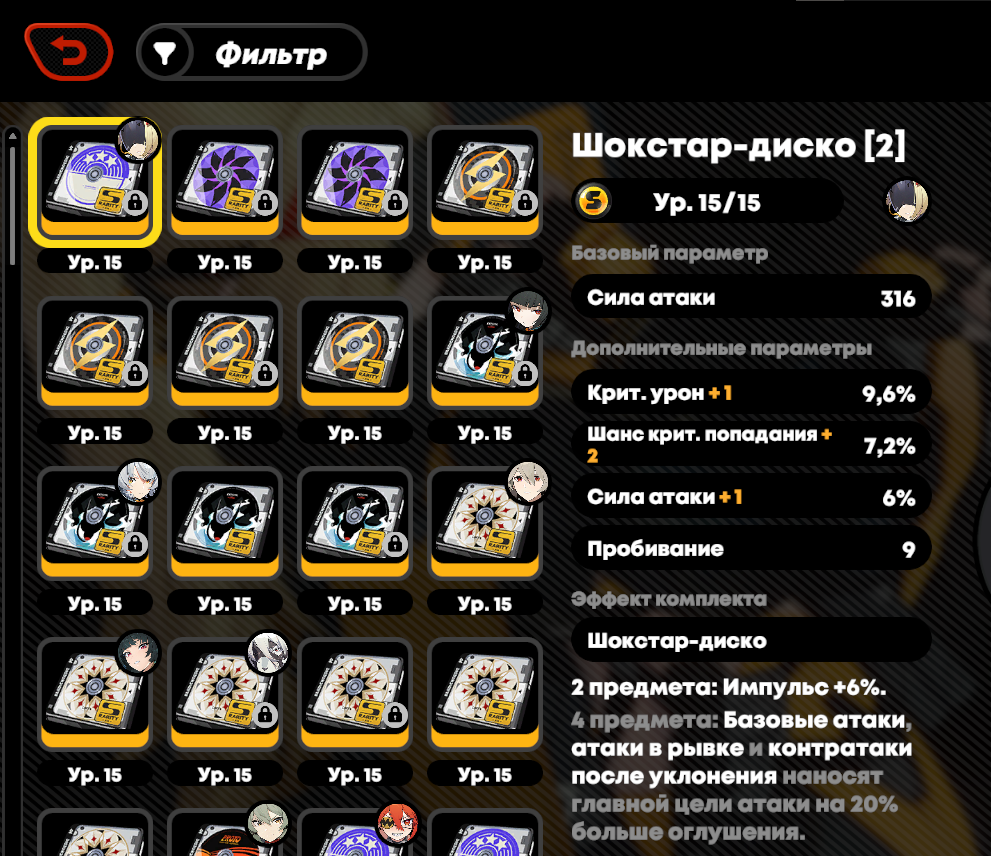Click grey-haired character avatar on cream flower disc
This screenshot has height=856, width=991.
268,652
